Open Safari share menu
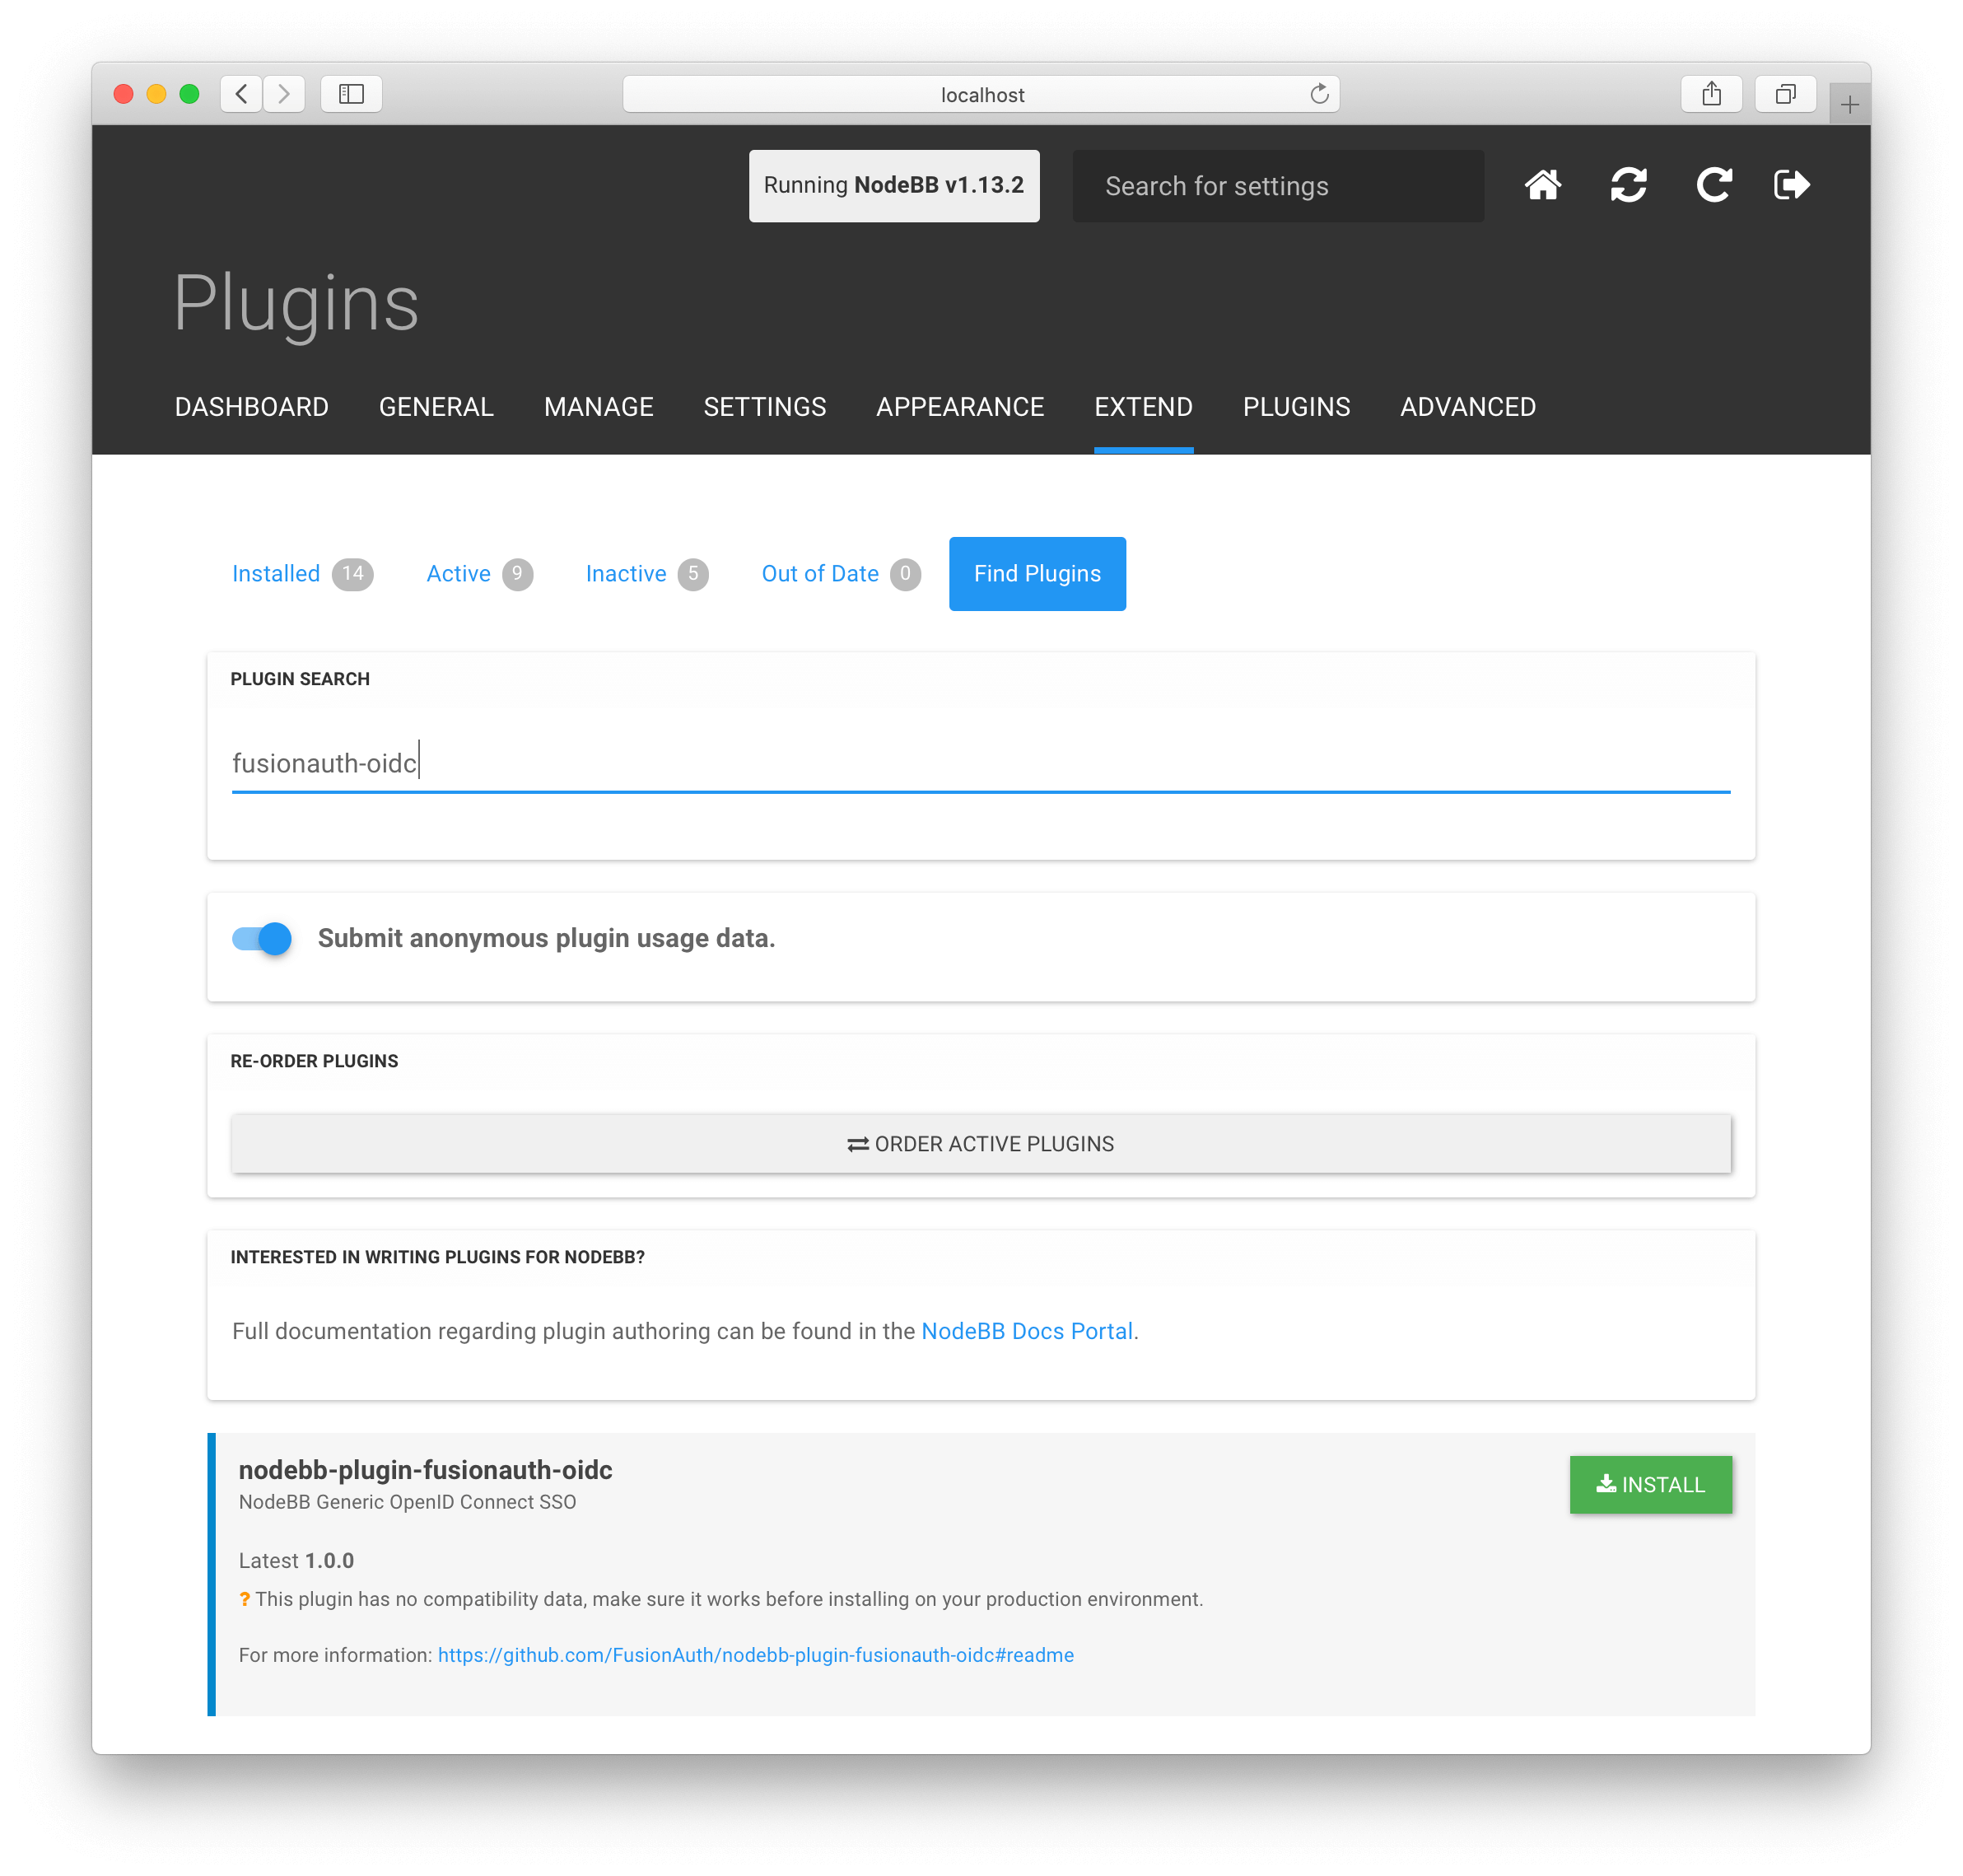The width and height of the screenshot is (1963, 1876). [x=1711, y=94]
